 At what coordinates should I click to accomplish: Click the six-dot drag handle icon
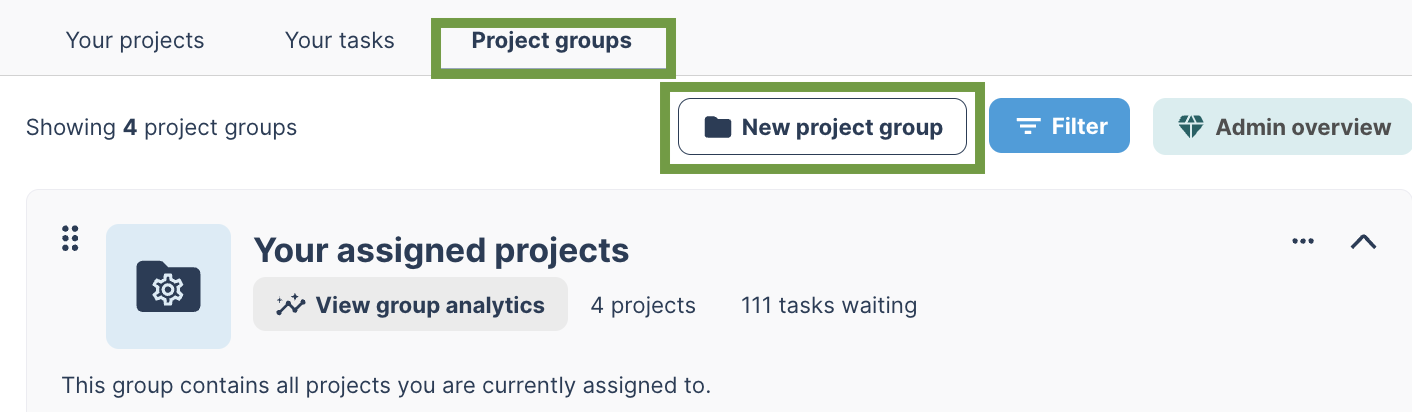point(70,239)
